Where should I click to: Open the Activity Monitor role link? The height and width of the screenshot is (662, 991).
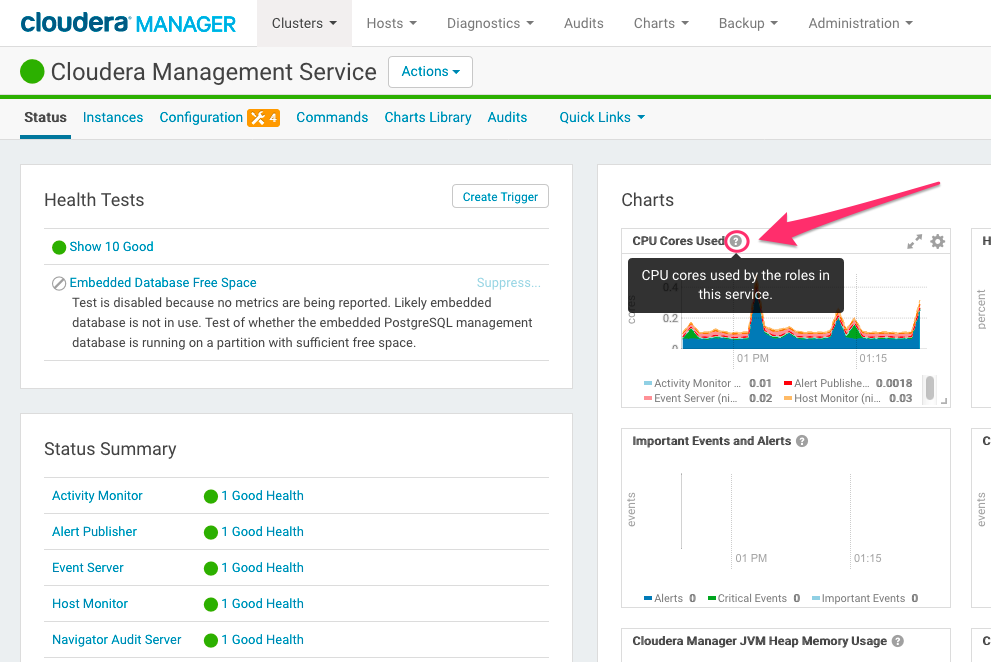pos(97,496)
